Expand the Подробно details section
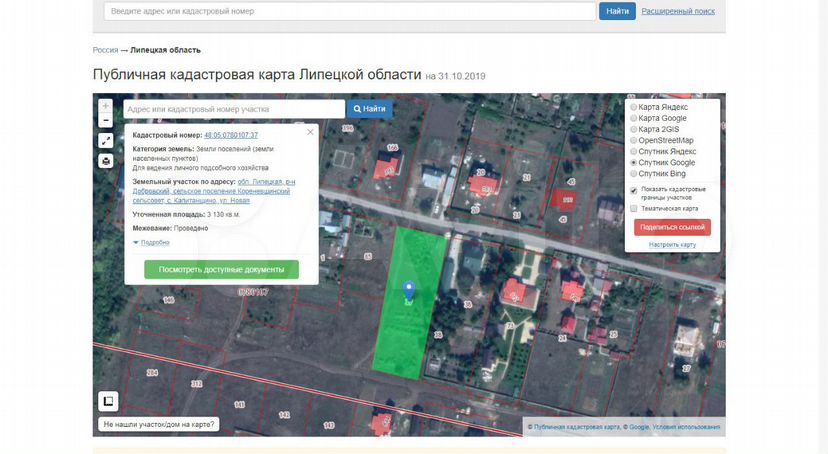The image size is (828, 454). (x=151, y=242)
